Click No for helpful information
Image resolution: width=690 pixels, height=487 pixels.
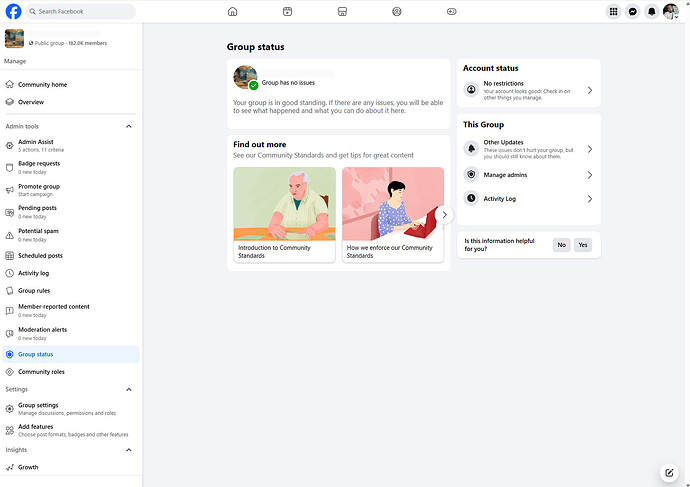[x=561, y=245]
